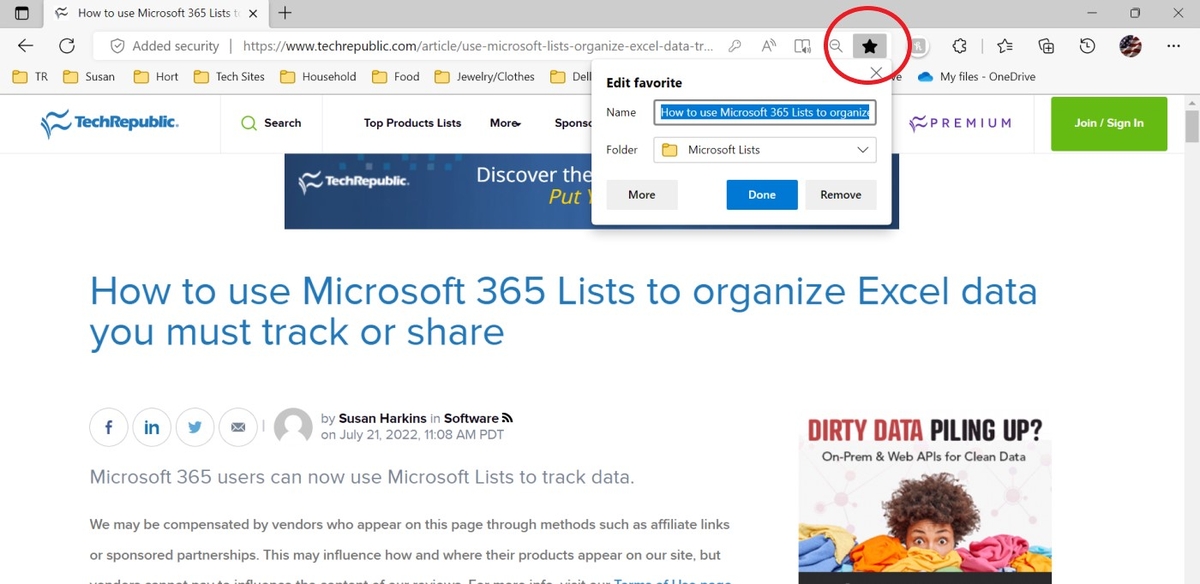
Task: Click the browser profile avatar
Action: coord(1131,46)
